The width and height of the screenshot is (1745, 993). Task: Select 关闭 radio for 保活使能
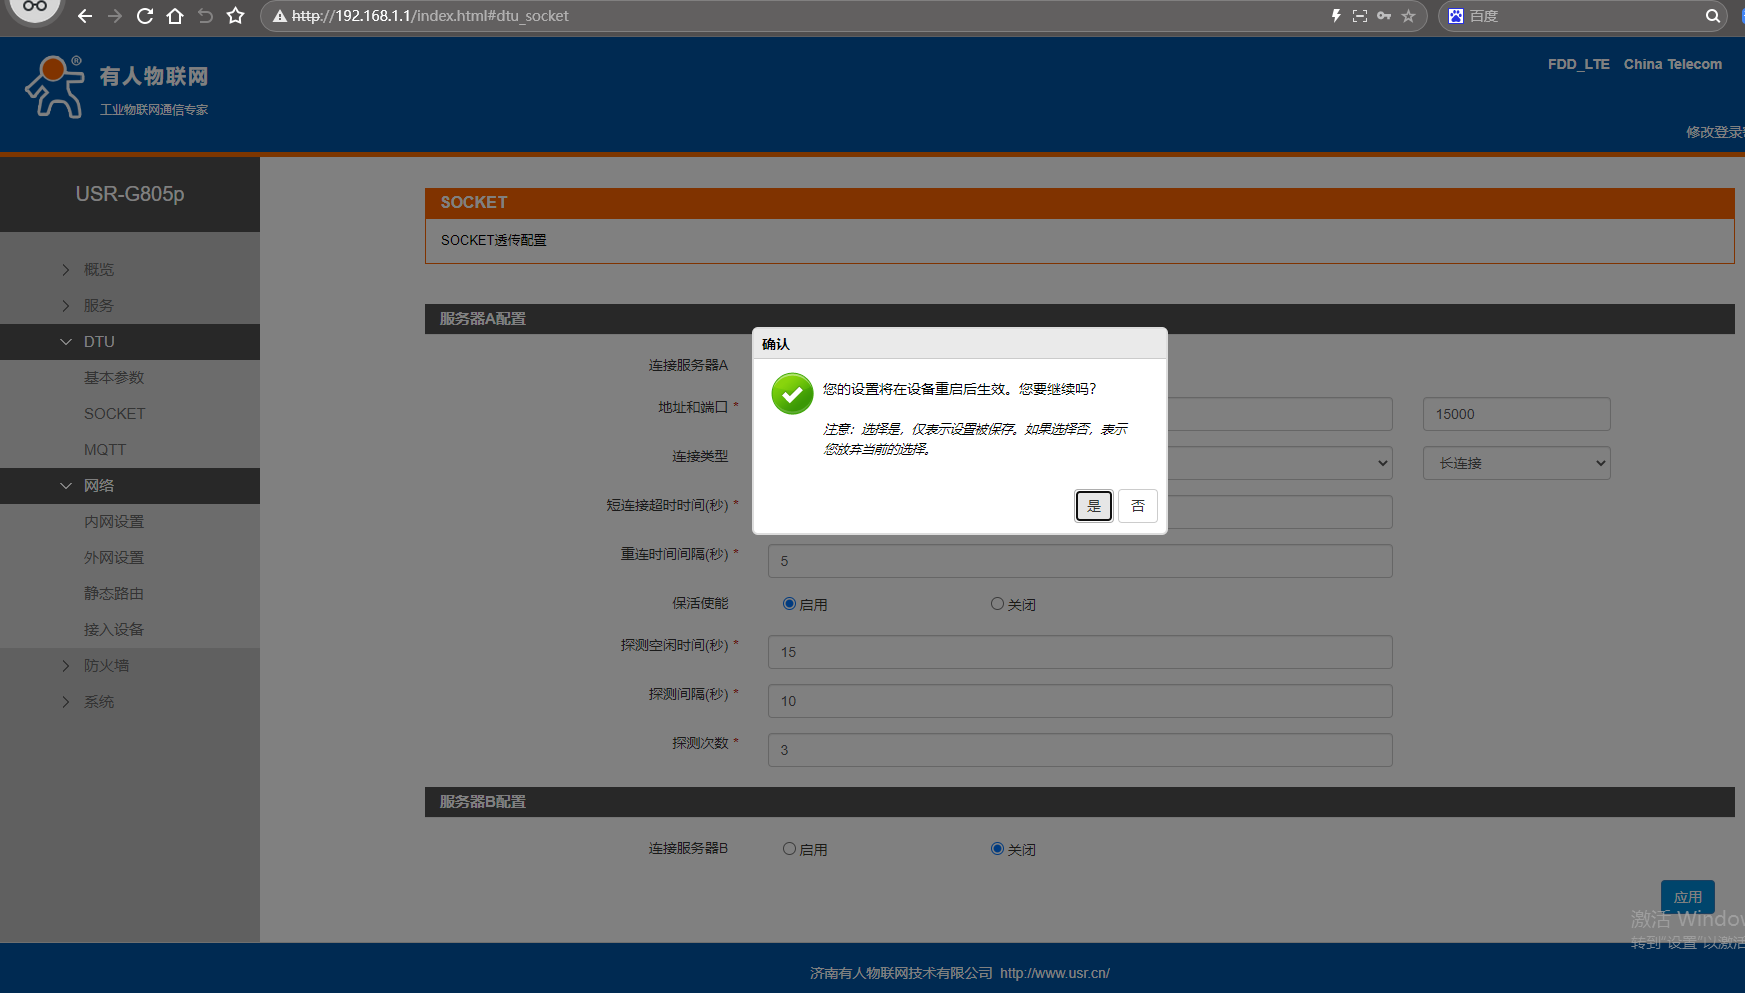point(997,604)
